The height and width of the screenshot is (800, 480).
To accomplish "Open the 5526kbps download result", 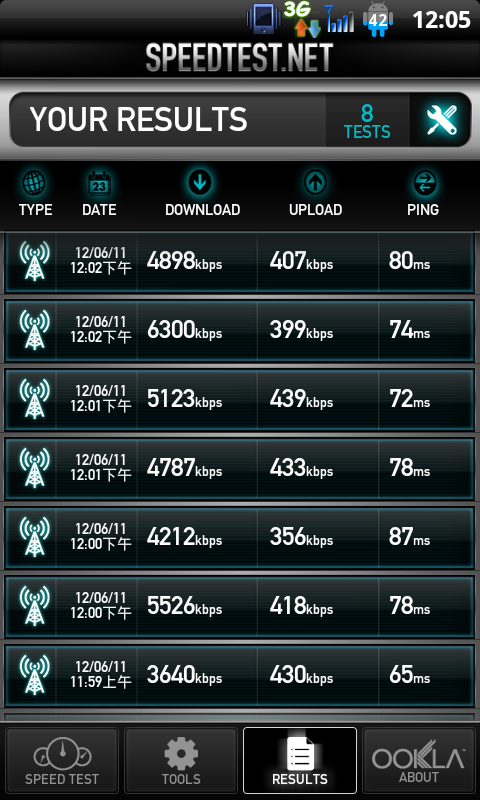I will point(240,607).
